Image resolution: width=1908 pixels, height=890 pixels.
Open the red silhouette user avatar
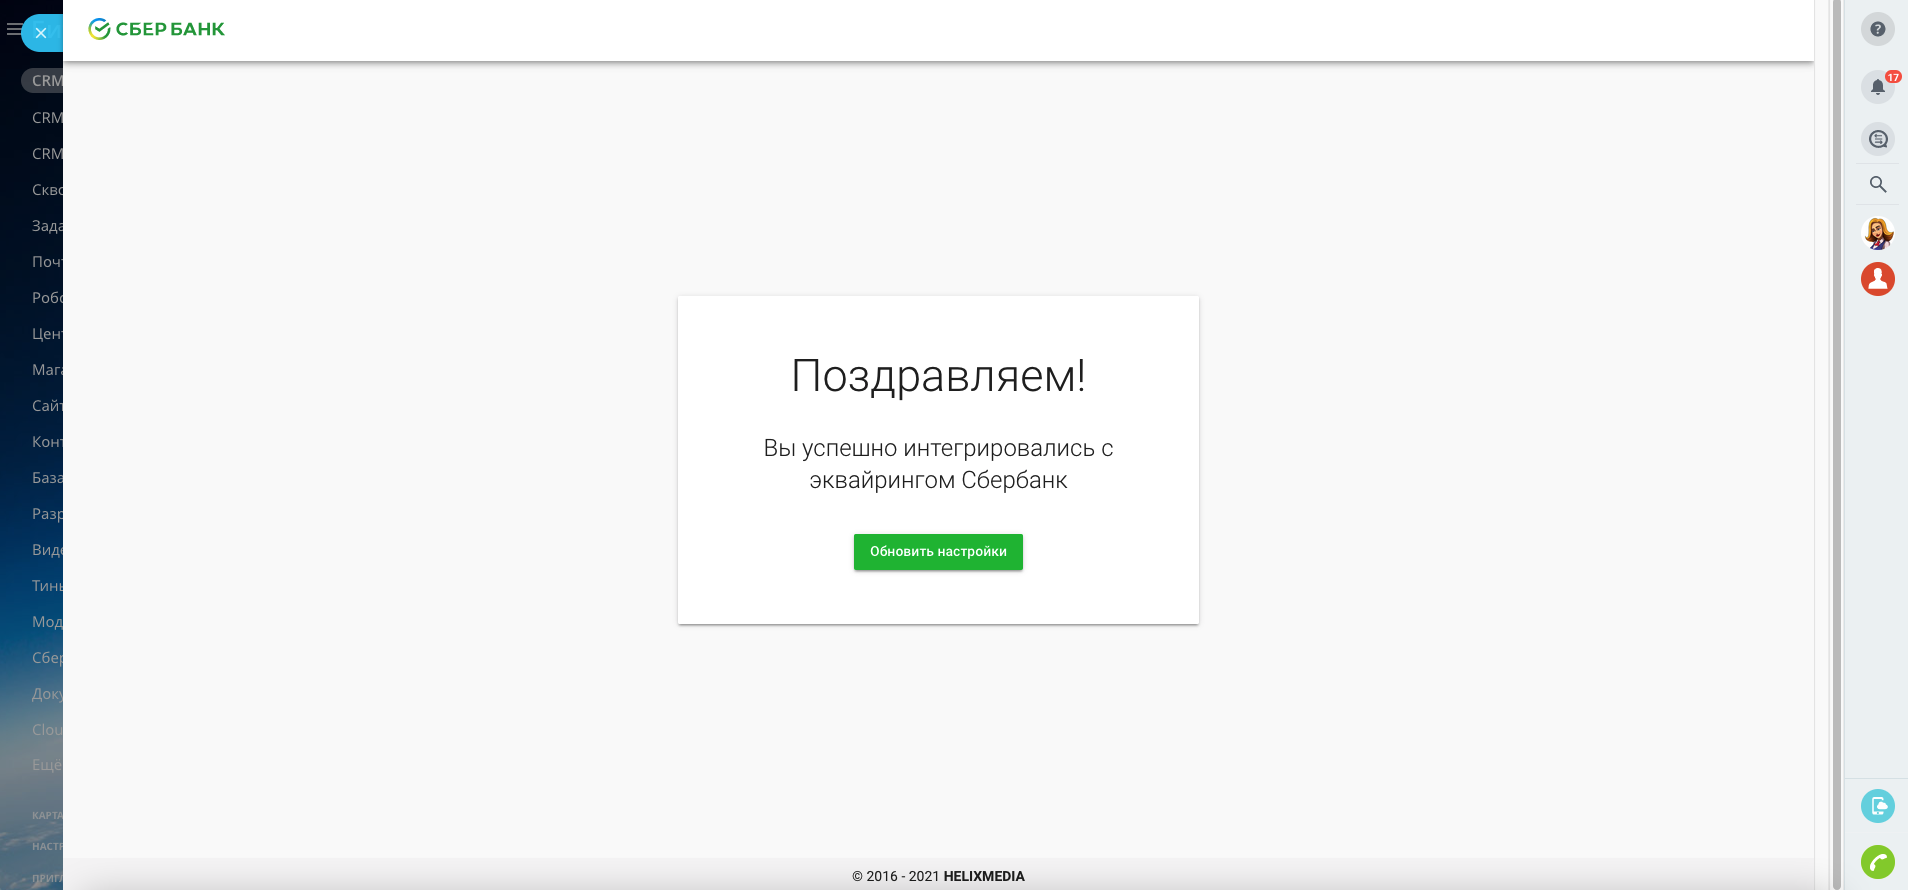[x=1878, y=279]
